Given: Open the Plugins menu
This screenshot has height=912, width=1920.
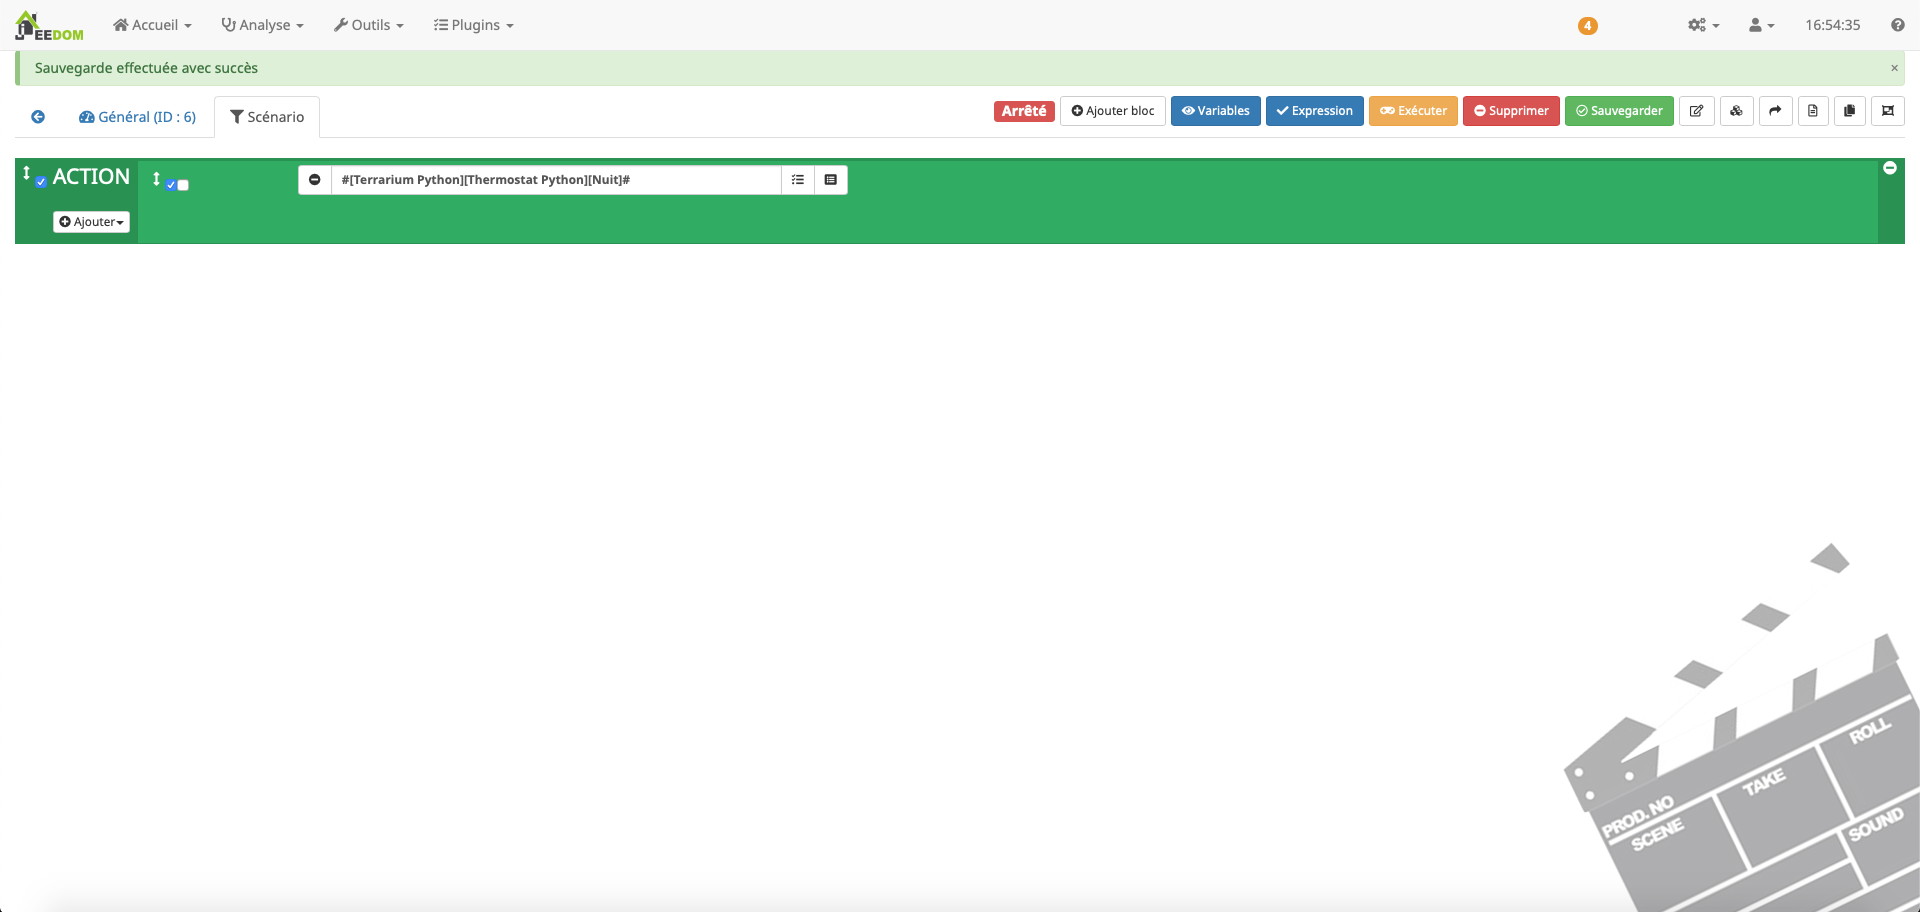Looking at the screenshot, I should click(x=474, y=25).
